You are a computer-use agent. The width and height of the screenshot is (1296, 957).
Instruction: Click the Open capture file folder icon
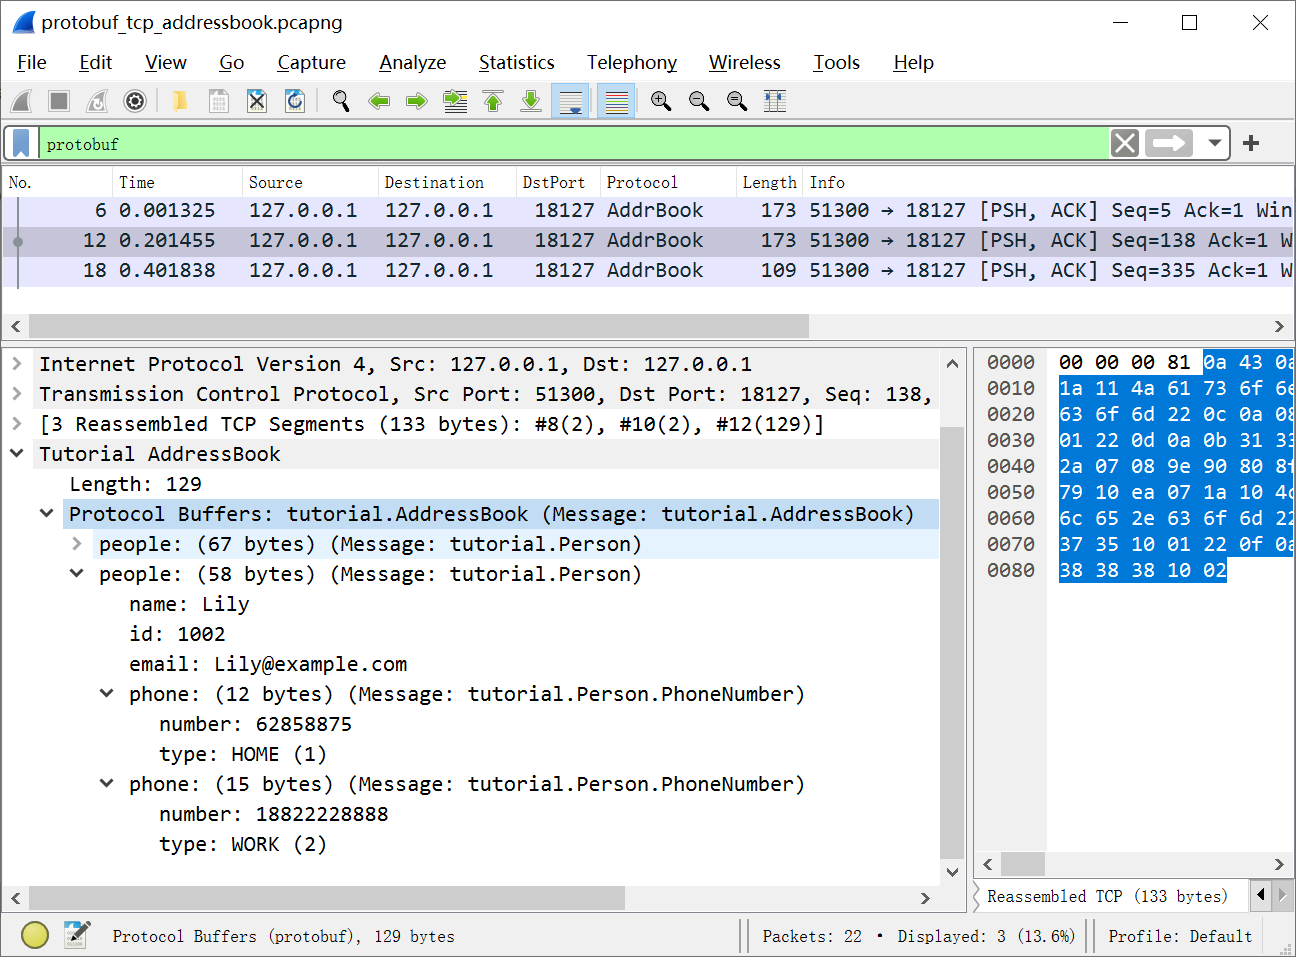(179, 100)
